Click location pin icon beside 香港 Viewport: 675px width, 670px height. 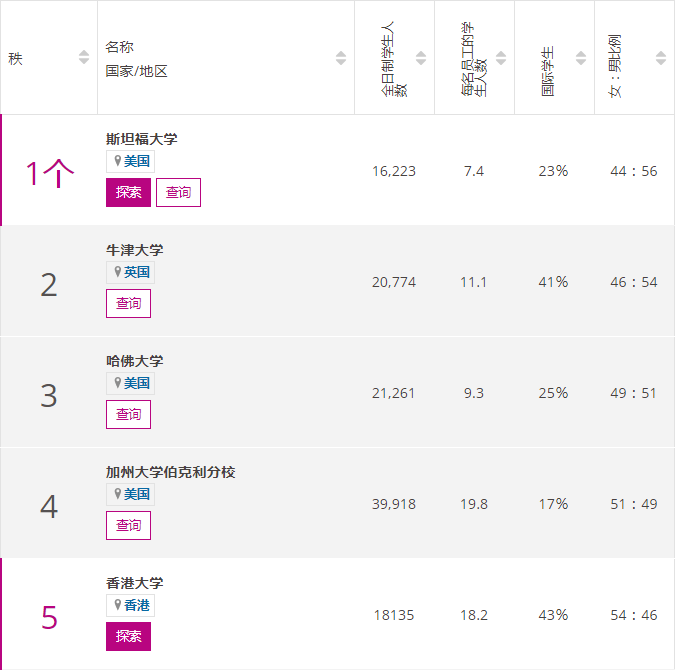pos(118,605)
